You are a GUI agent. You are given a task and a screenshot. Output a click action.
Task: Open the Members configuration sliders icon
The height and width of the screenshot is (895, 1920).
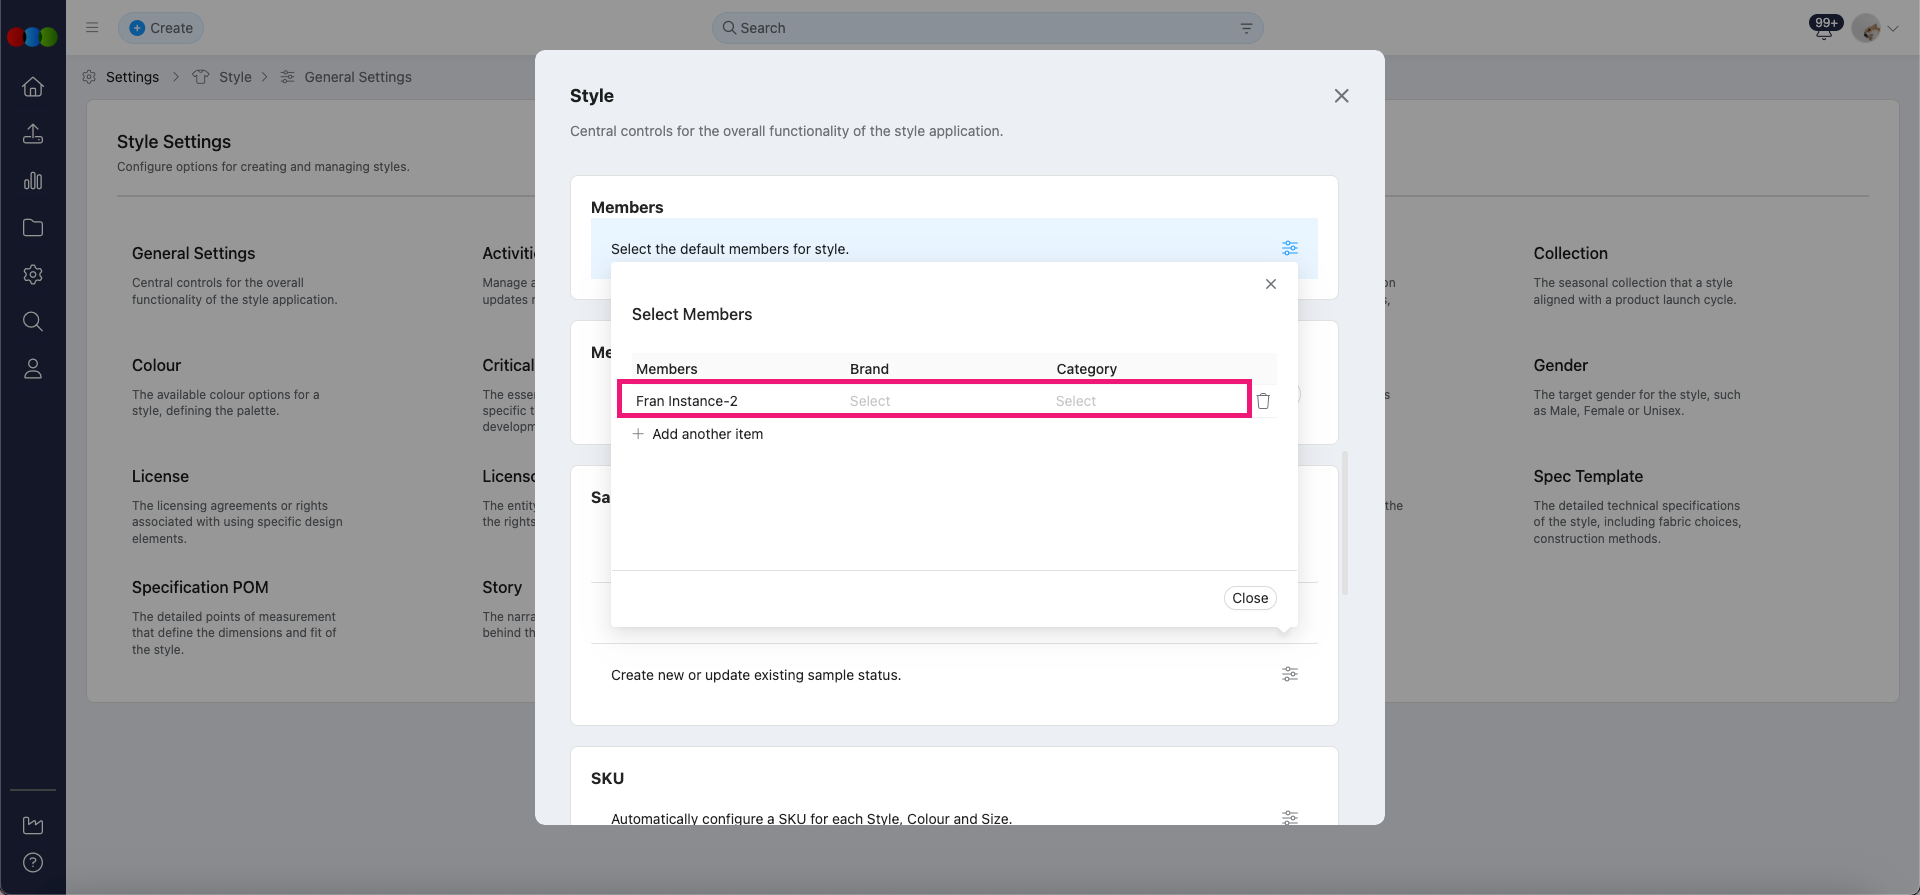click(1290, 248)
